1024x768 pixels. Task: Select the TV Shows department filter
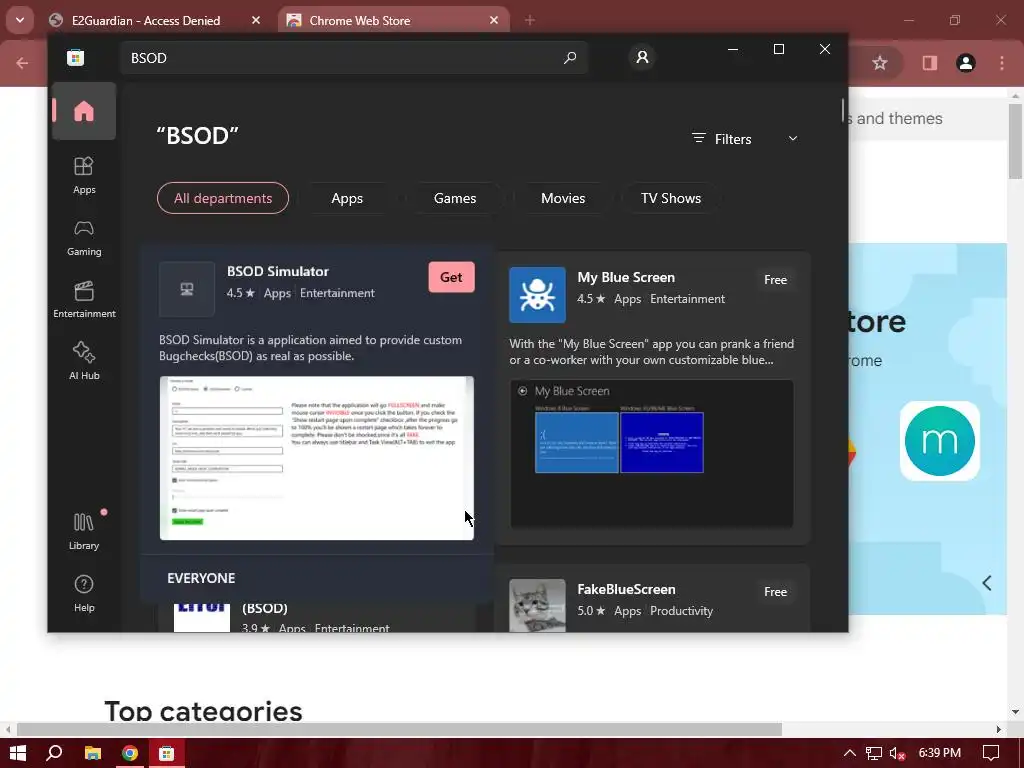[x=671, y=198]
